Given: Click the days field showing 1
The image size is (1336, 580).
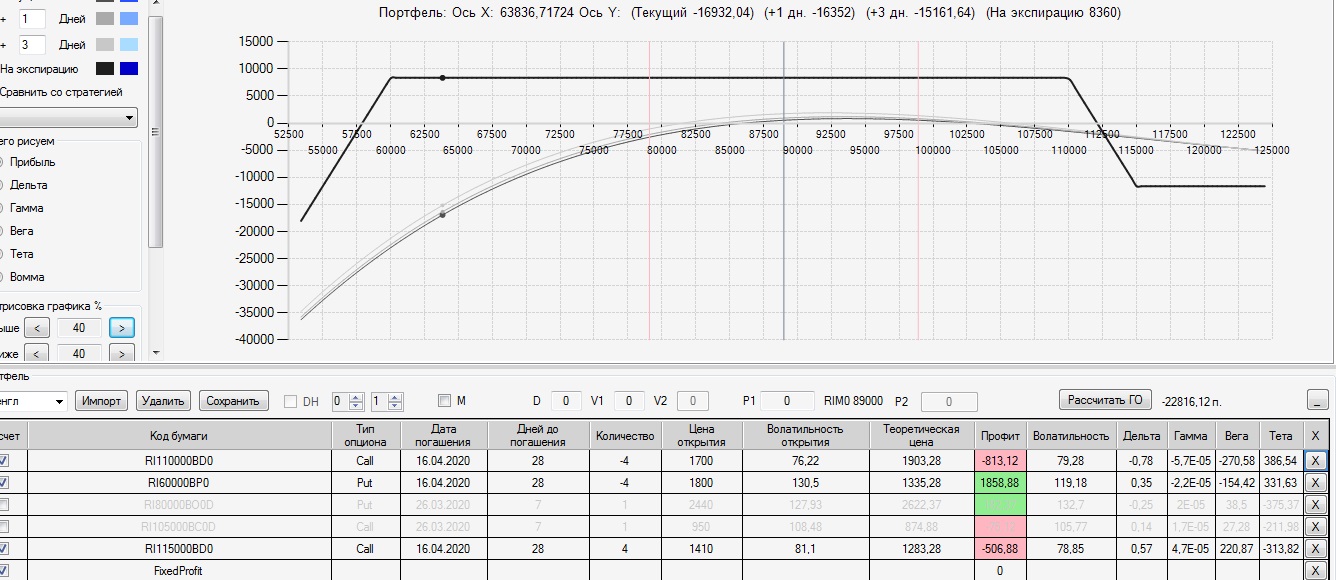Looking at the screenshot, I should [31, 18].
